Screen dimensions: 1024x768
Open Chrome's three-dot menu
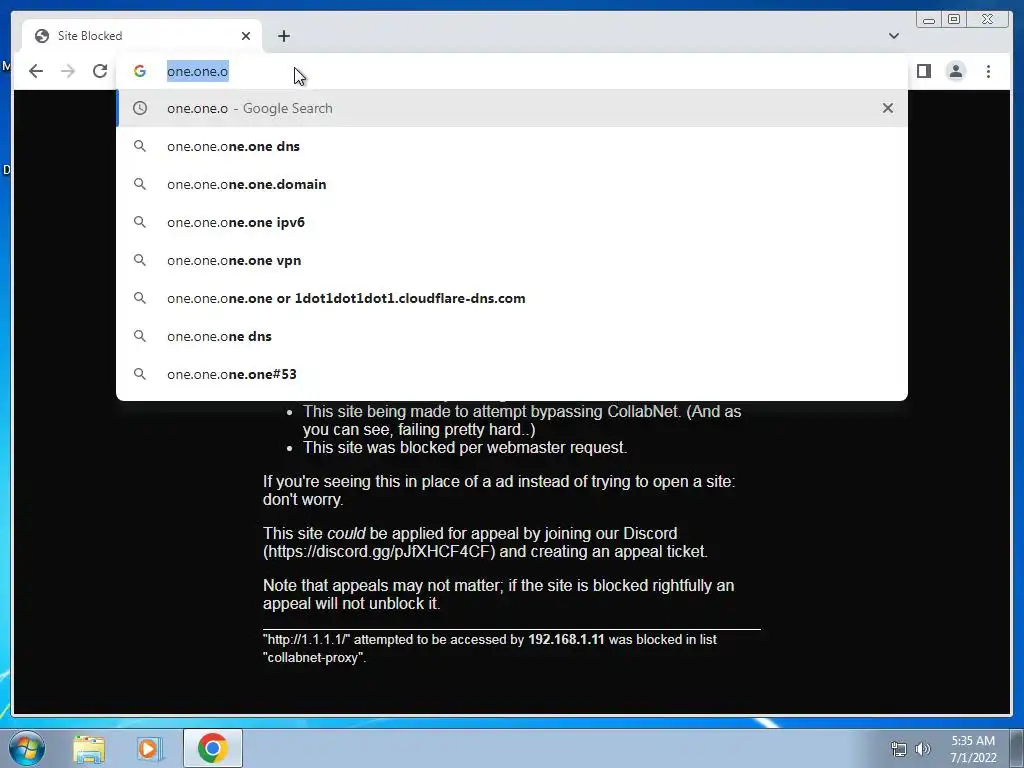click(x=988, y=71)
